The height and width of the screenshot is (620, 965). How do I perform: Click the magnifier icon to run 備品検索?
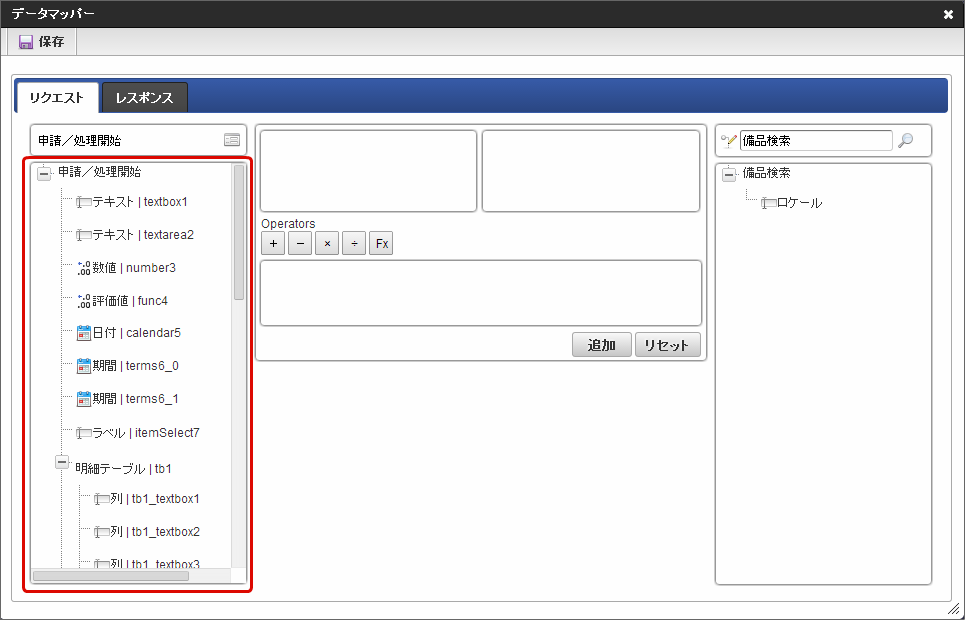[905, 140]
